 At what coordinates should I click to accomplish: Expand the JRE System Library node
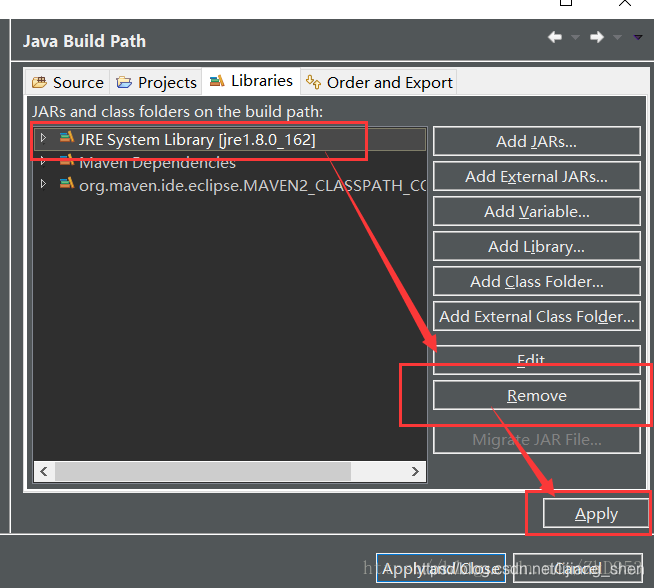43,138
